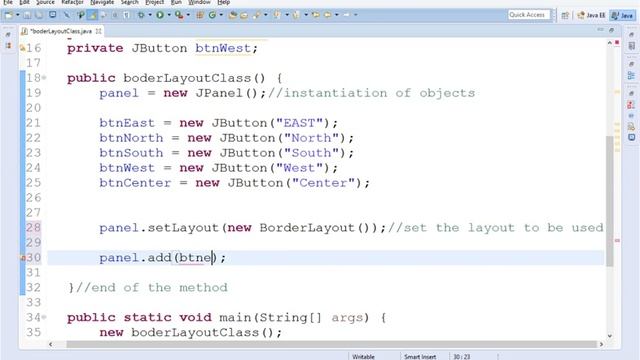Open the Outline view from right trim
Screen dimensions: 640x360
(x=631, y=76)
